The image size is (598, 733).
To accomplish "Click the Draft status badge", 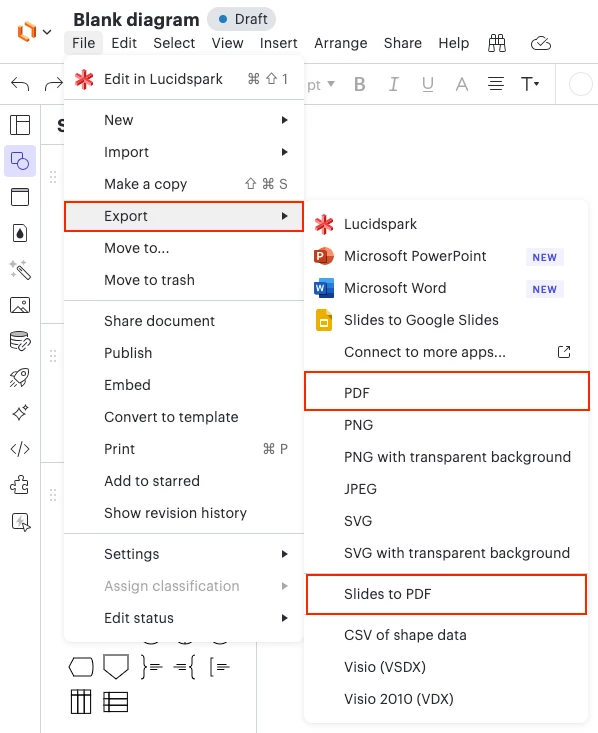I will tap(242, 19).
